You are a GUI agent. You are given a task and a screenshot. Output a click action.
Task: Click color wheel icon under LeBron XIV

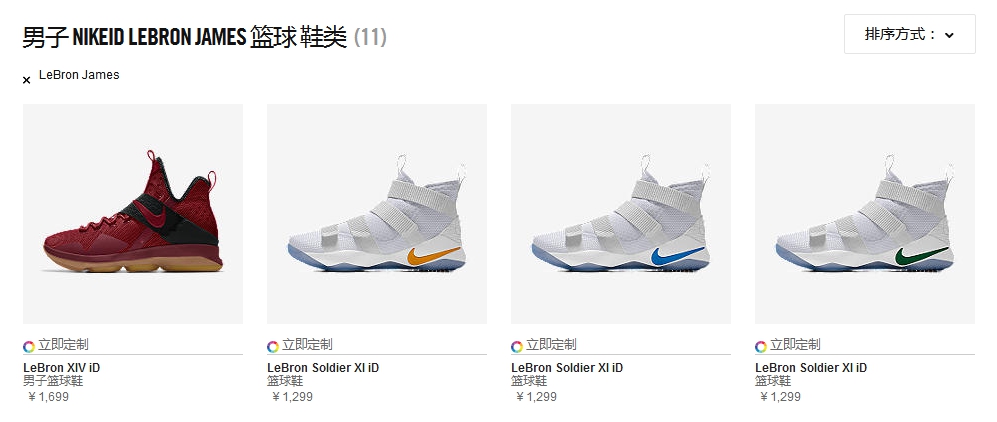tap(29, 346)
